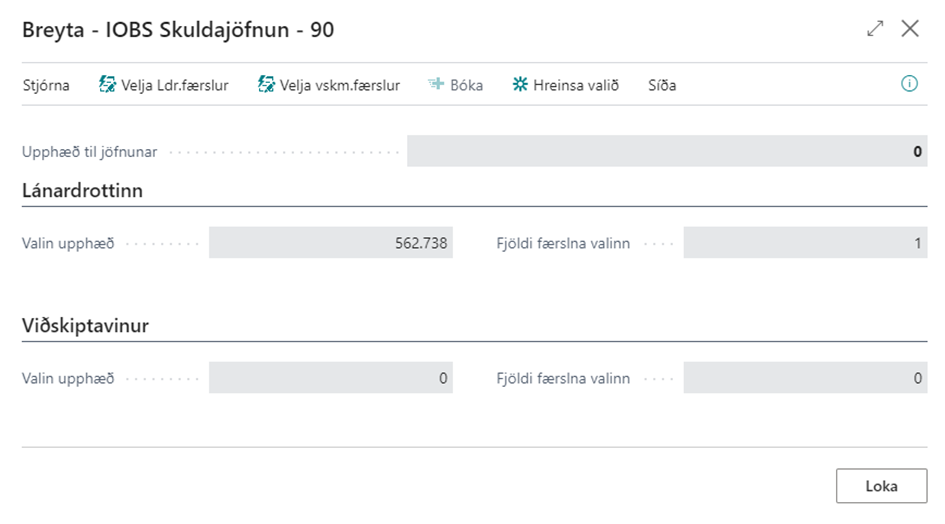Click the Upphæð til jöfnunar label

click(x=89, y=152)
